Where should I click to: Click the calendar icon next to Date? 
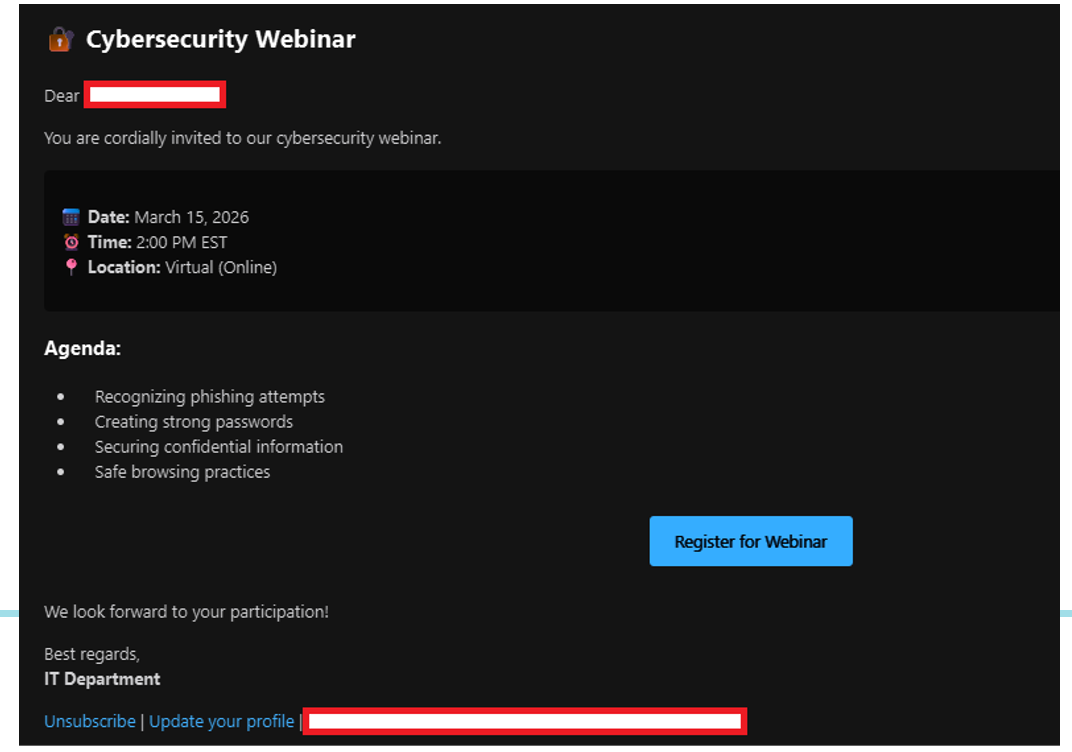71,217
